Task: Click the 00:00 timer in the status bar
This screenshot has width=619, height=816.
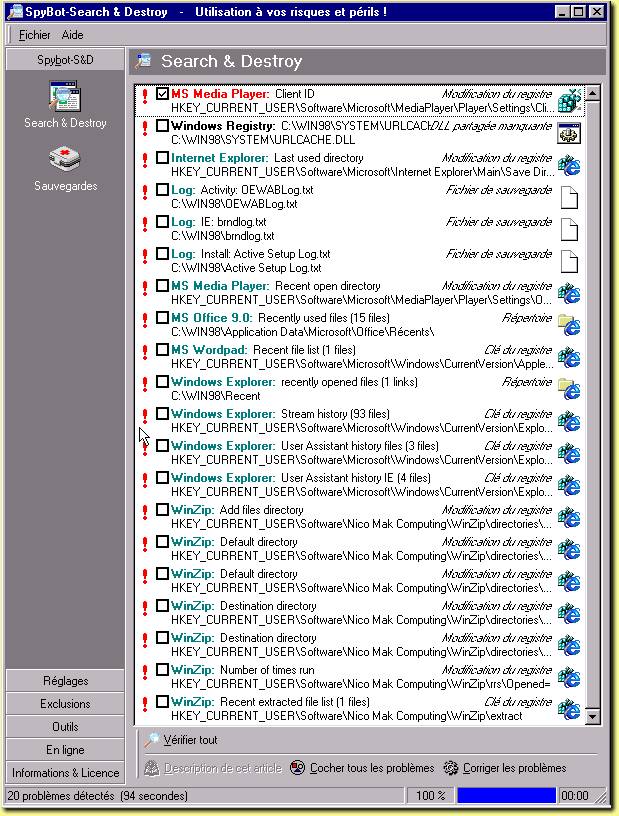Action: pyautogui.click(x=575, y=796)
